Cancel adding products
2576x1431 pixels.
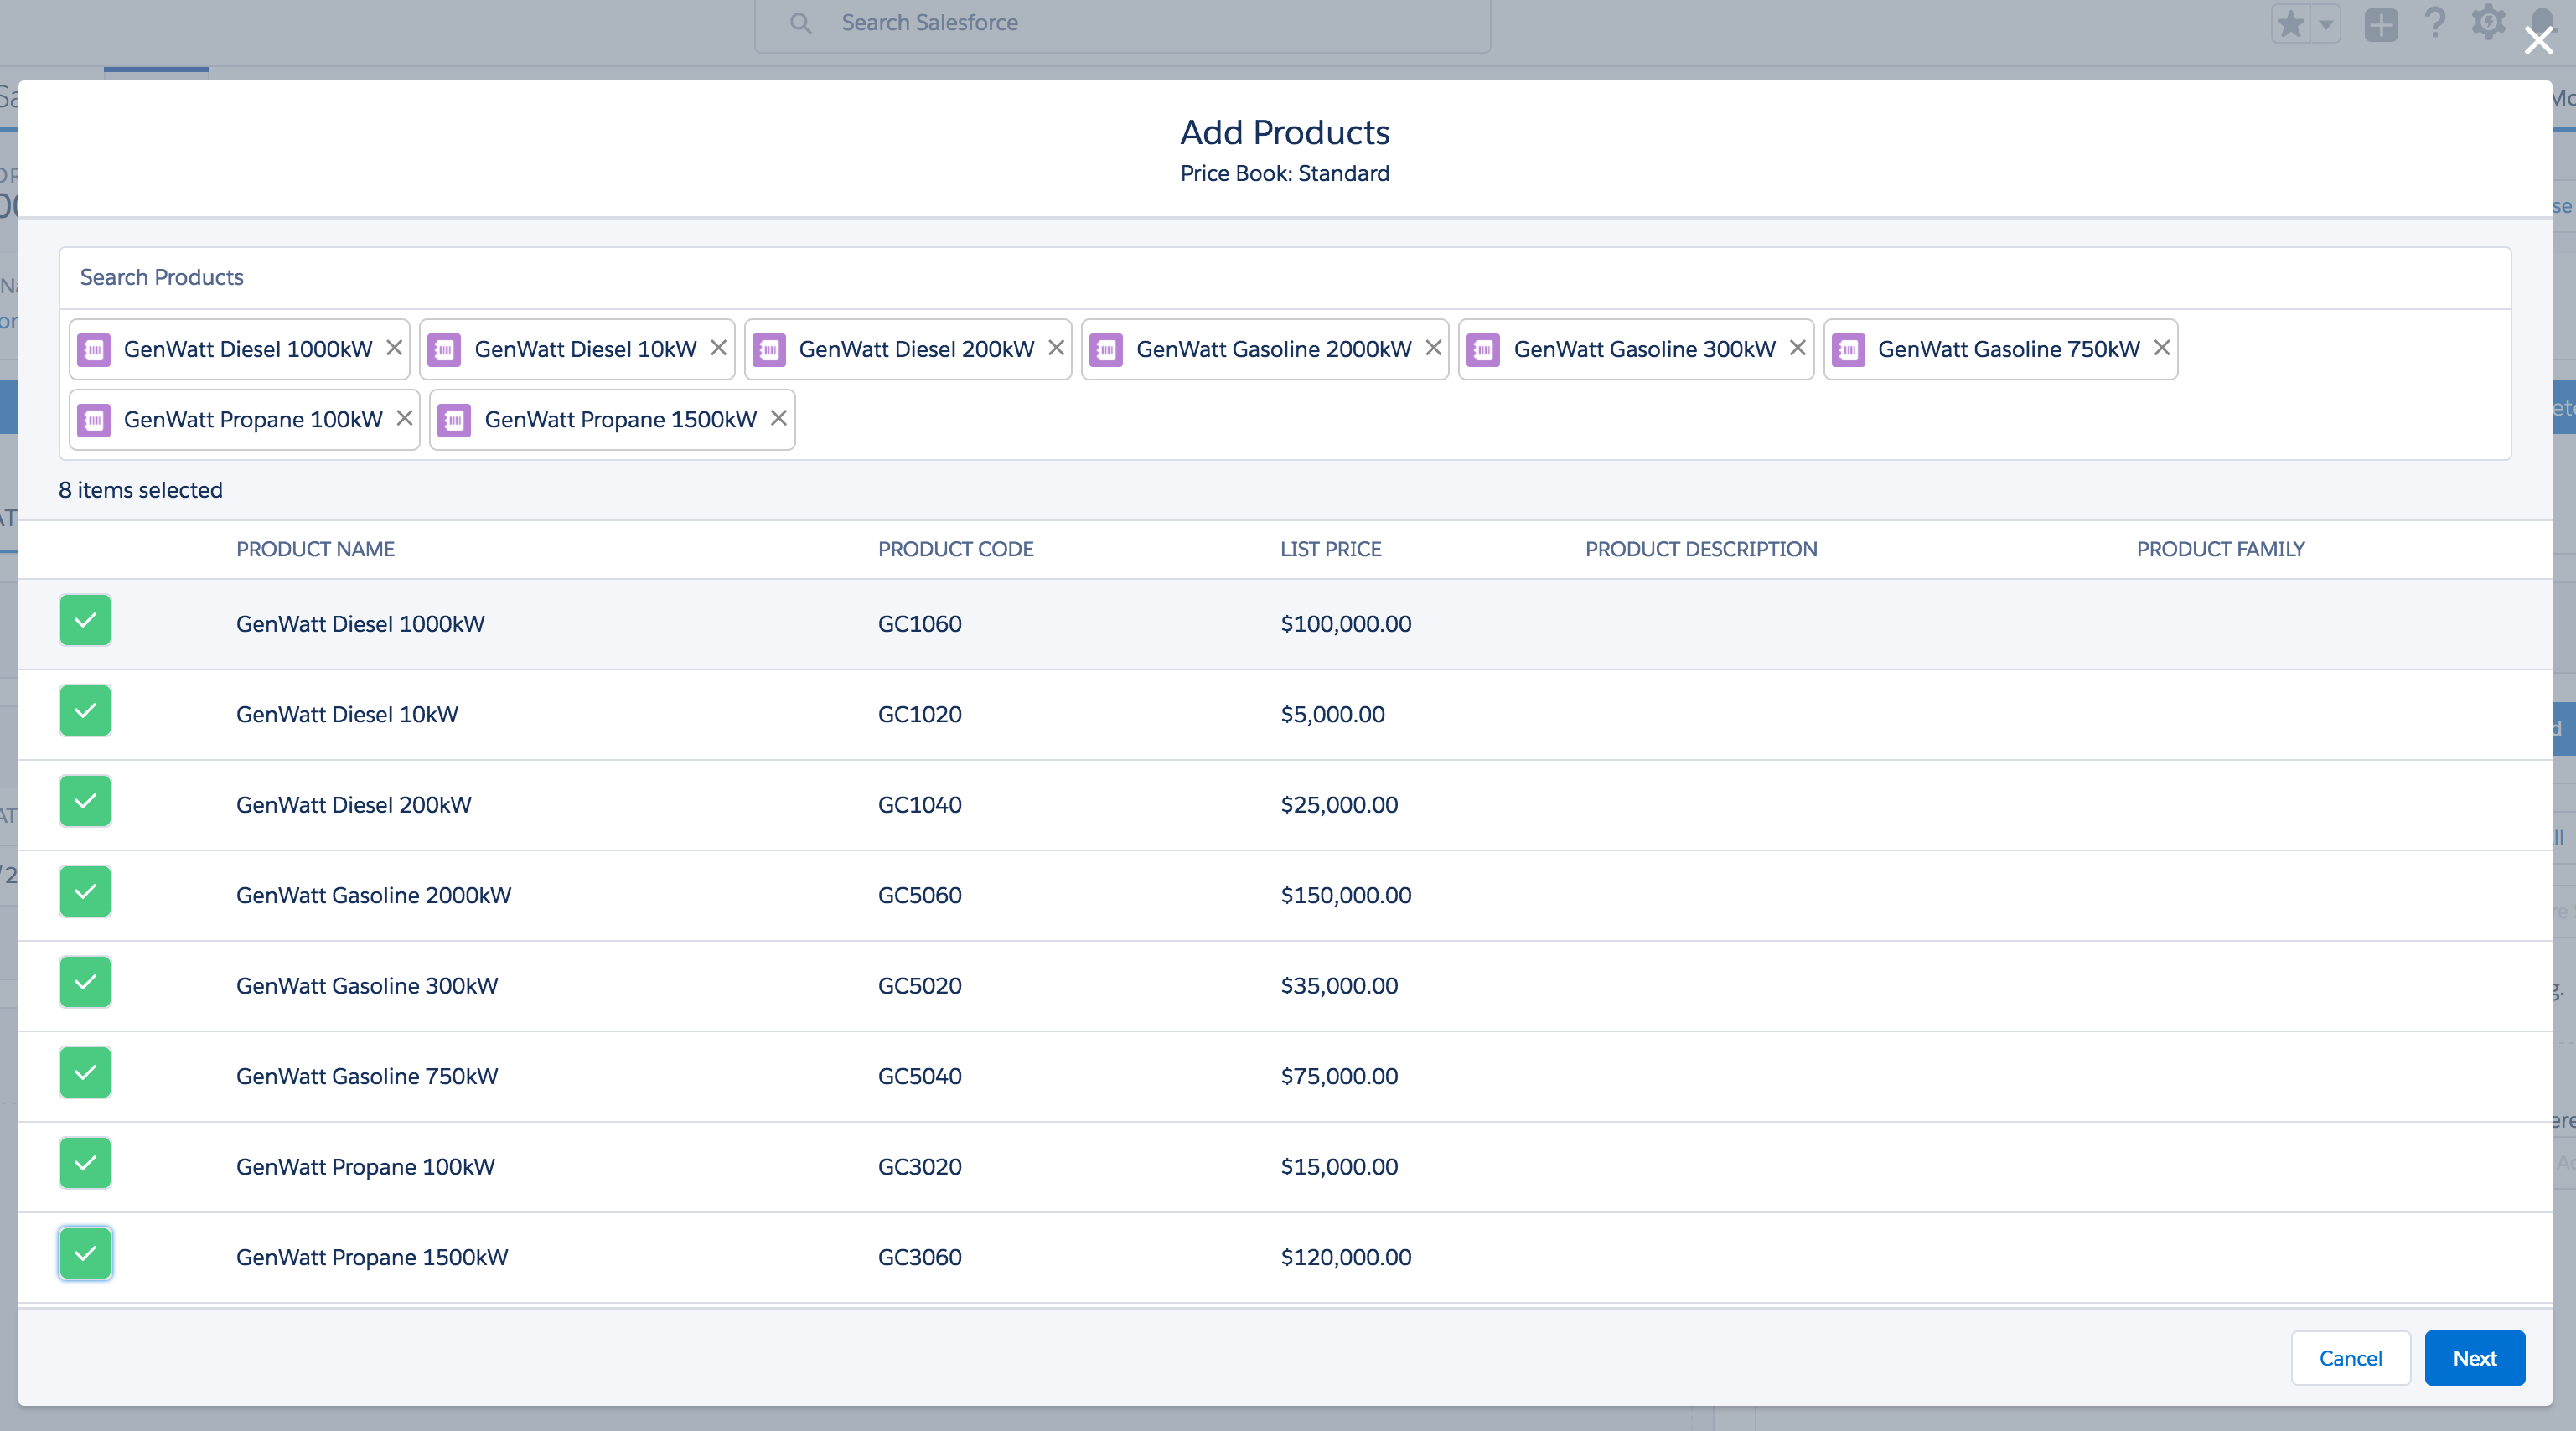2350,1358
